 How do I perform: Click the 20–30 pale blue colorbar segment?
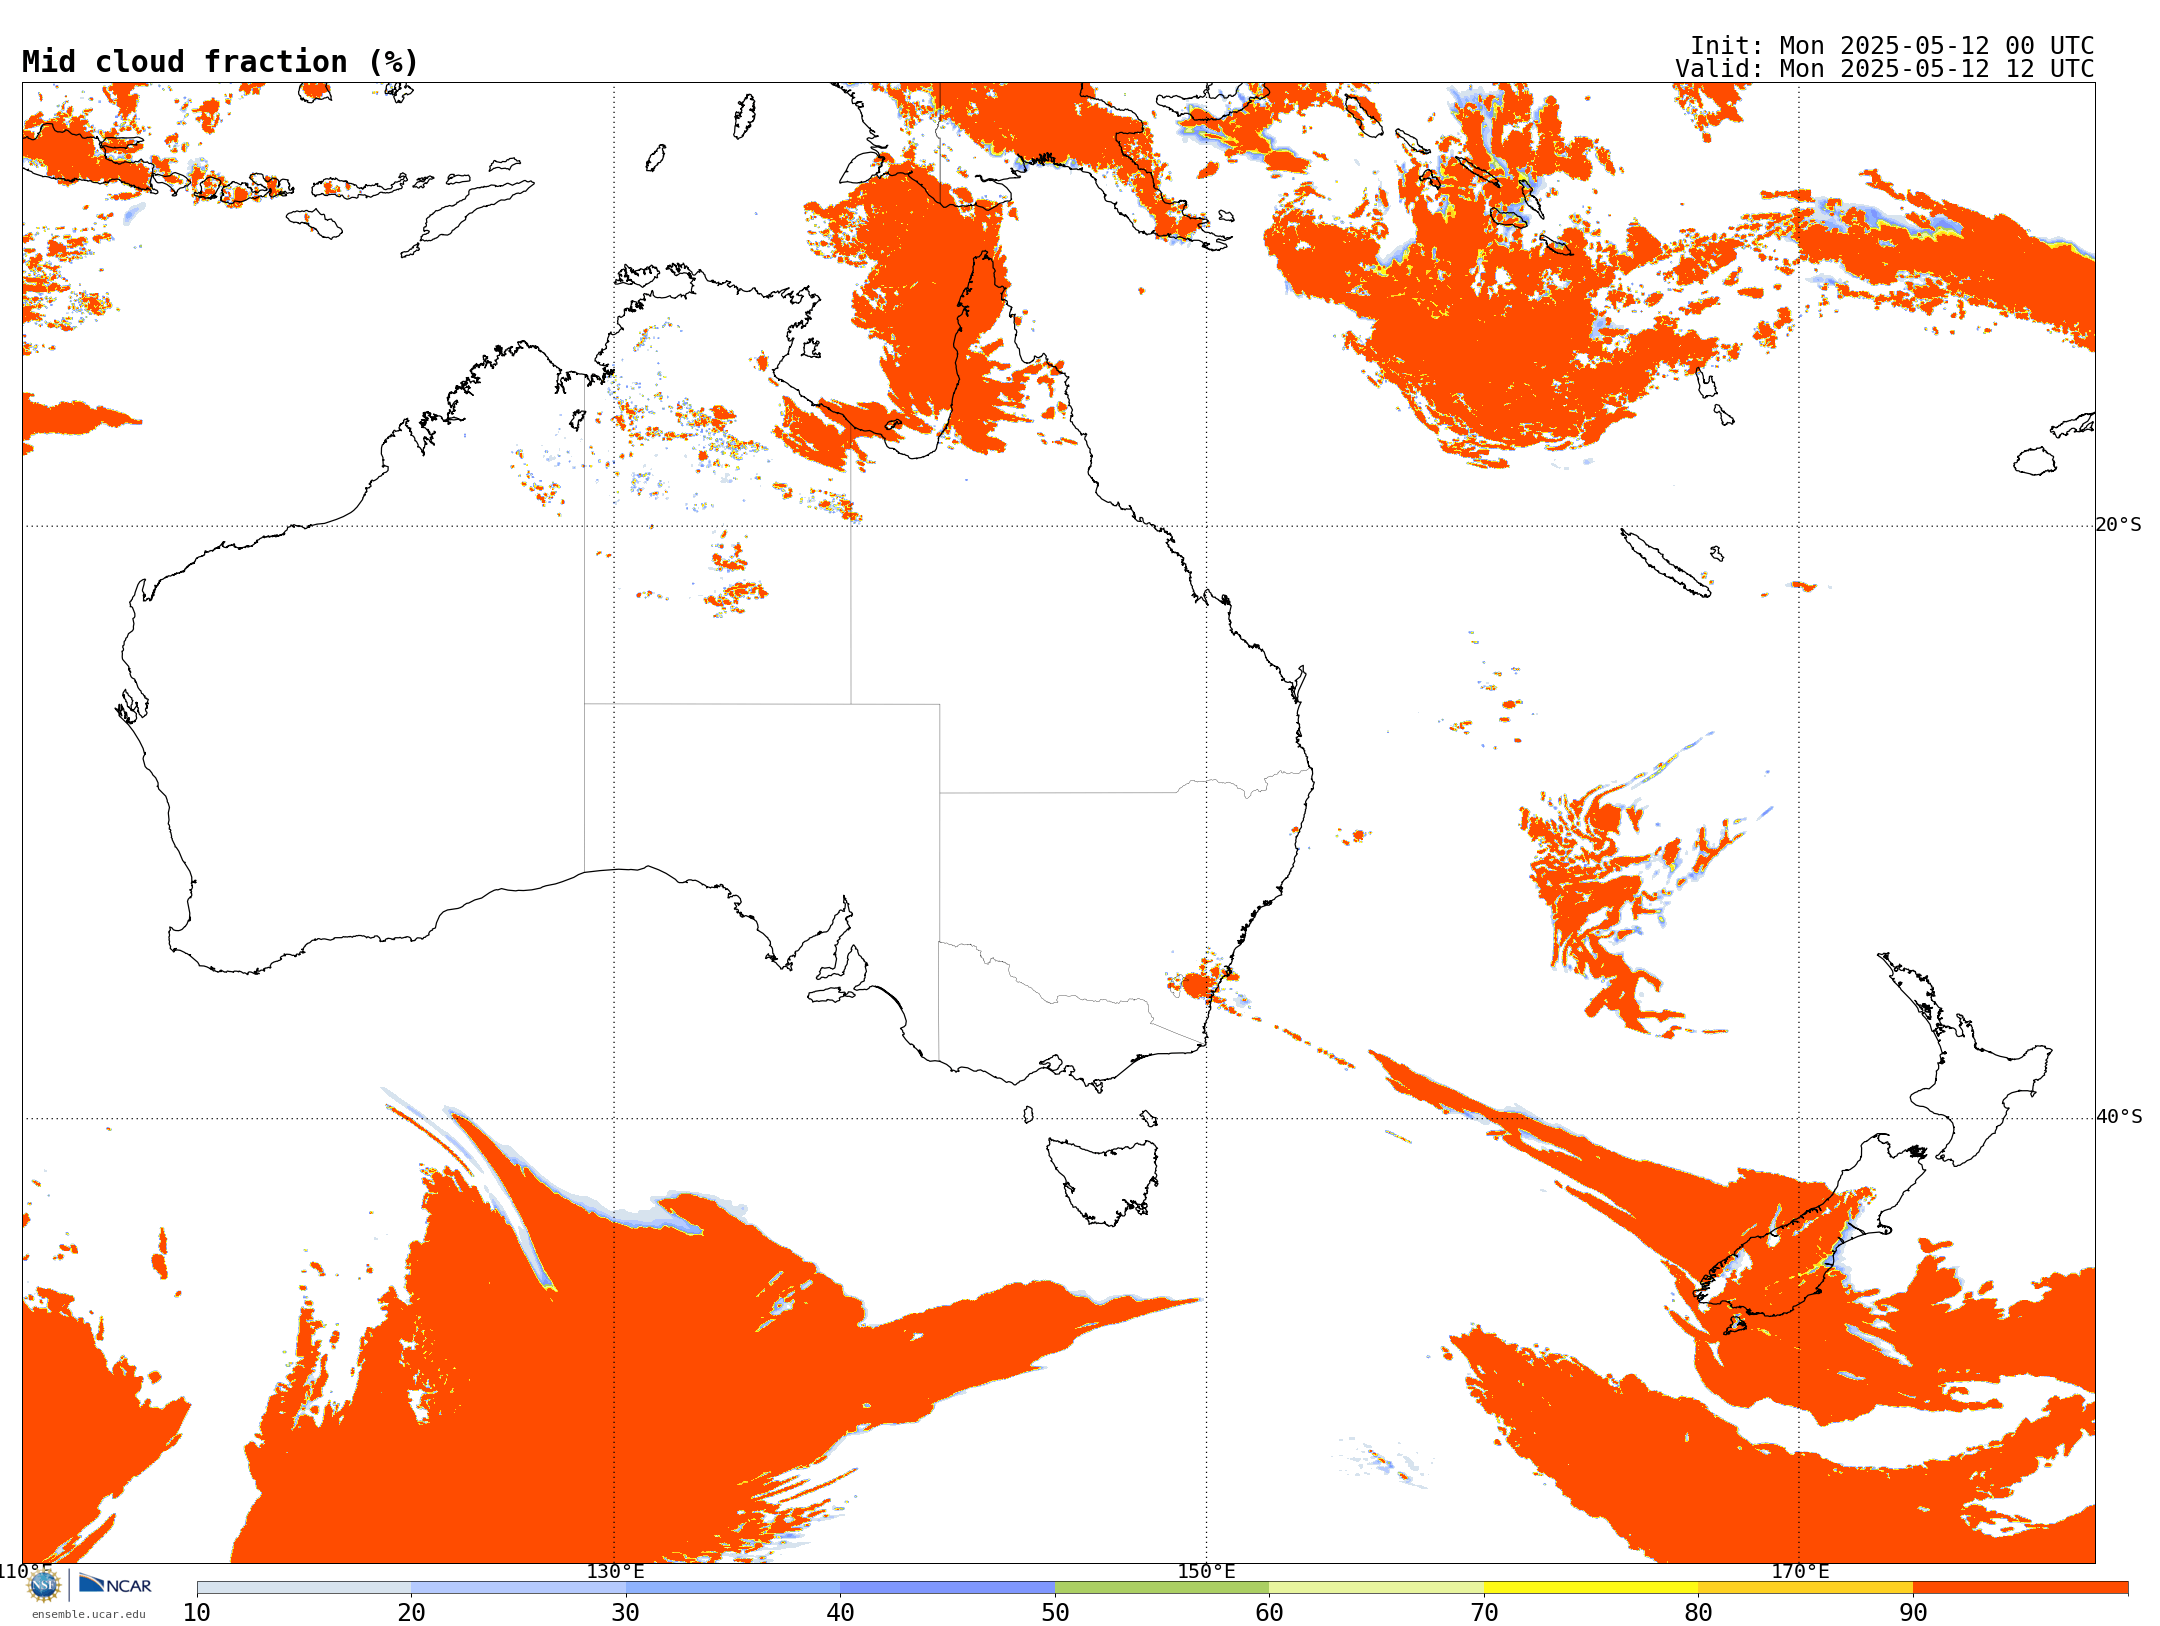pos(518,1587)
